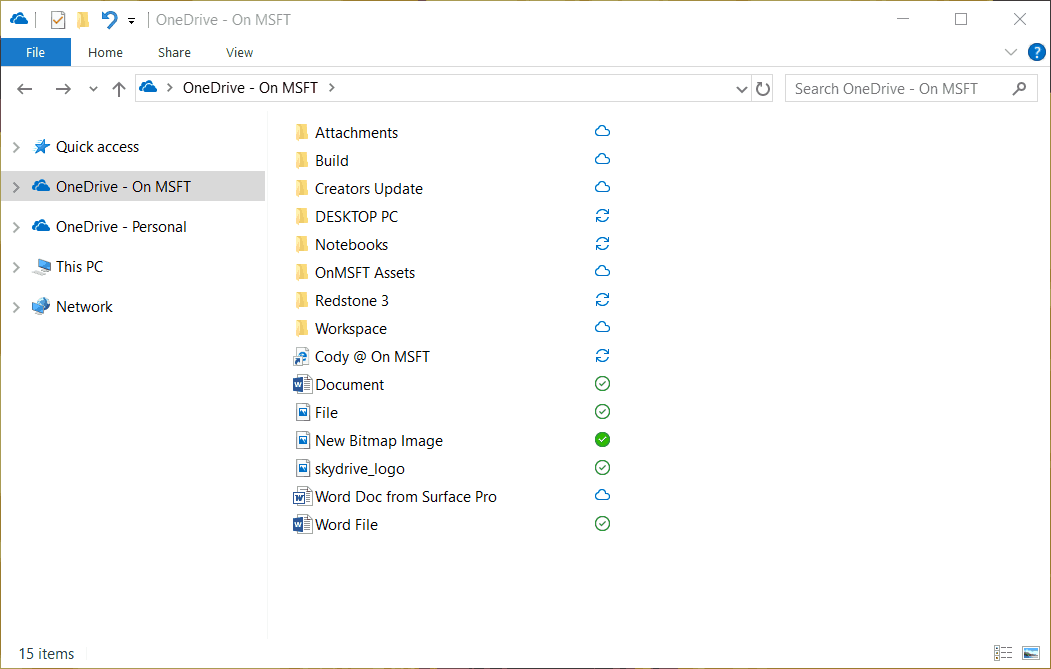Expand the OneDrive - On MSFT tree node
This screenshot has height=669, width=1051.
click(16, 187)
